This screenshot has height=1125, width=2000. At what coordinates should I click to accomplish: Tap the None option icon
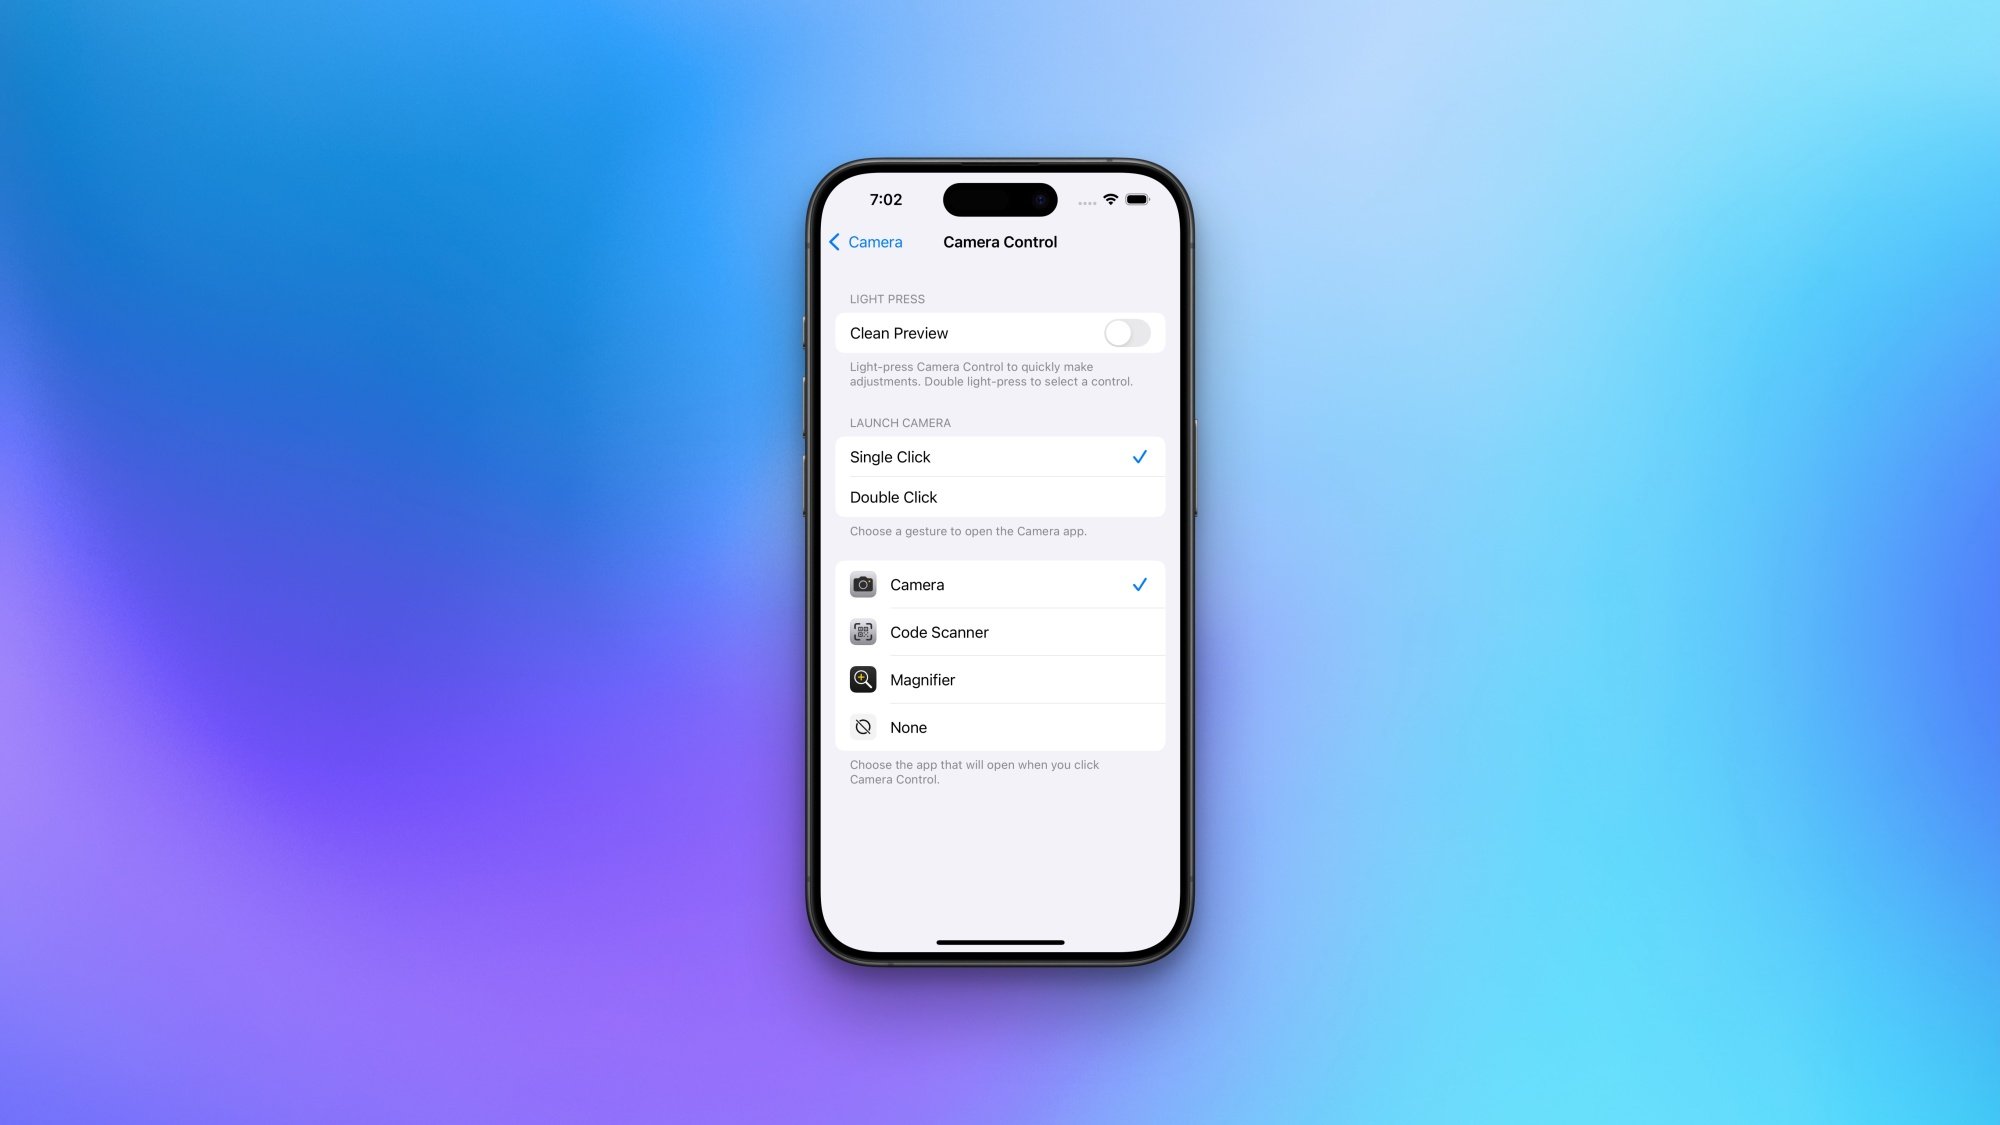point(863,727)
